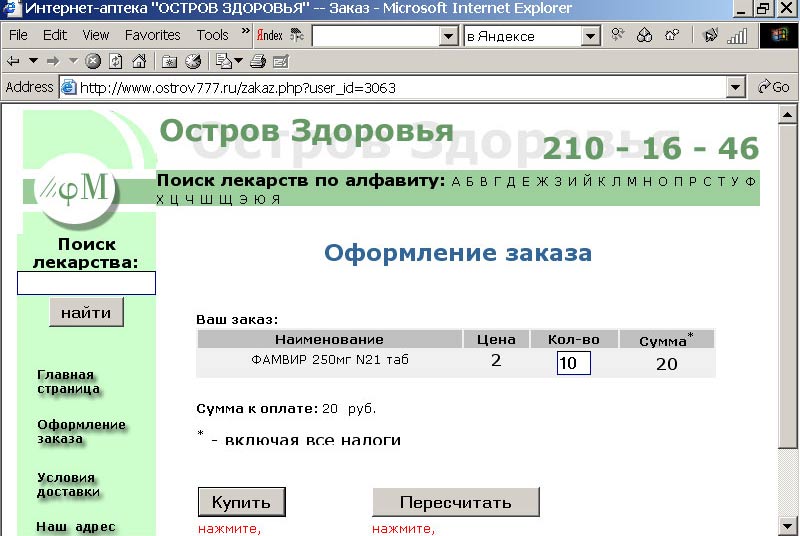The width and height of the screenshot is (800, 536).
Task: Click the 'найти' search button
Action: point(86,313)
